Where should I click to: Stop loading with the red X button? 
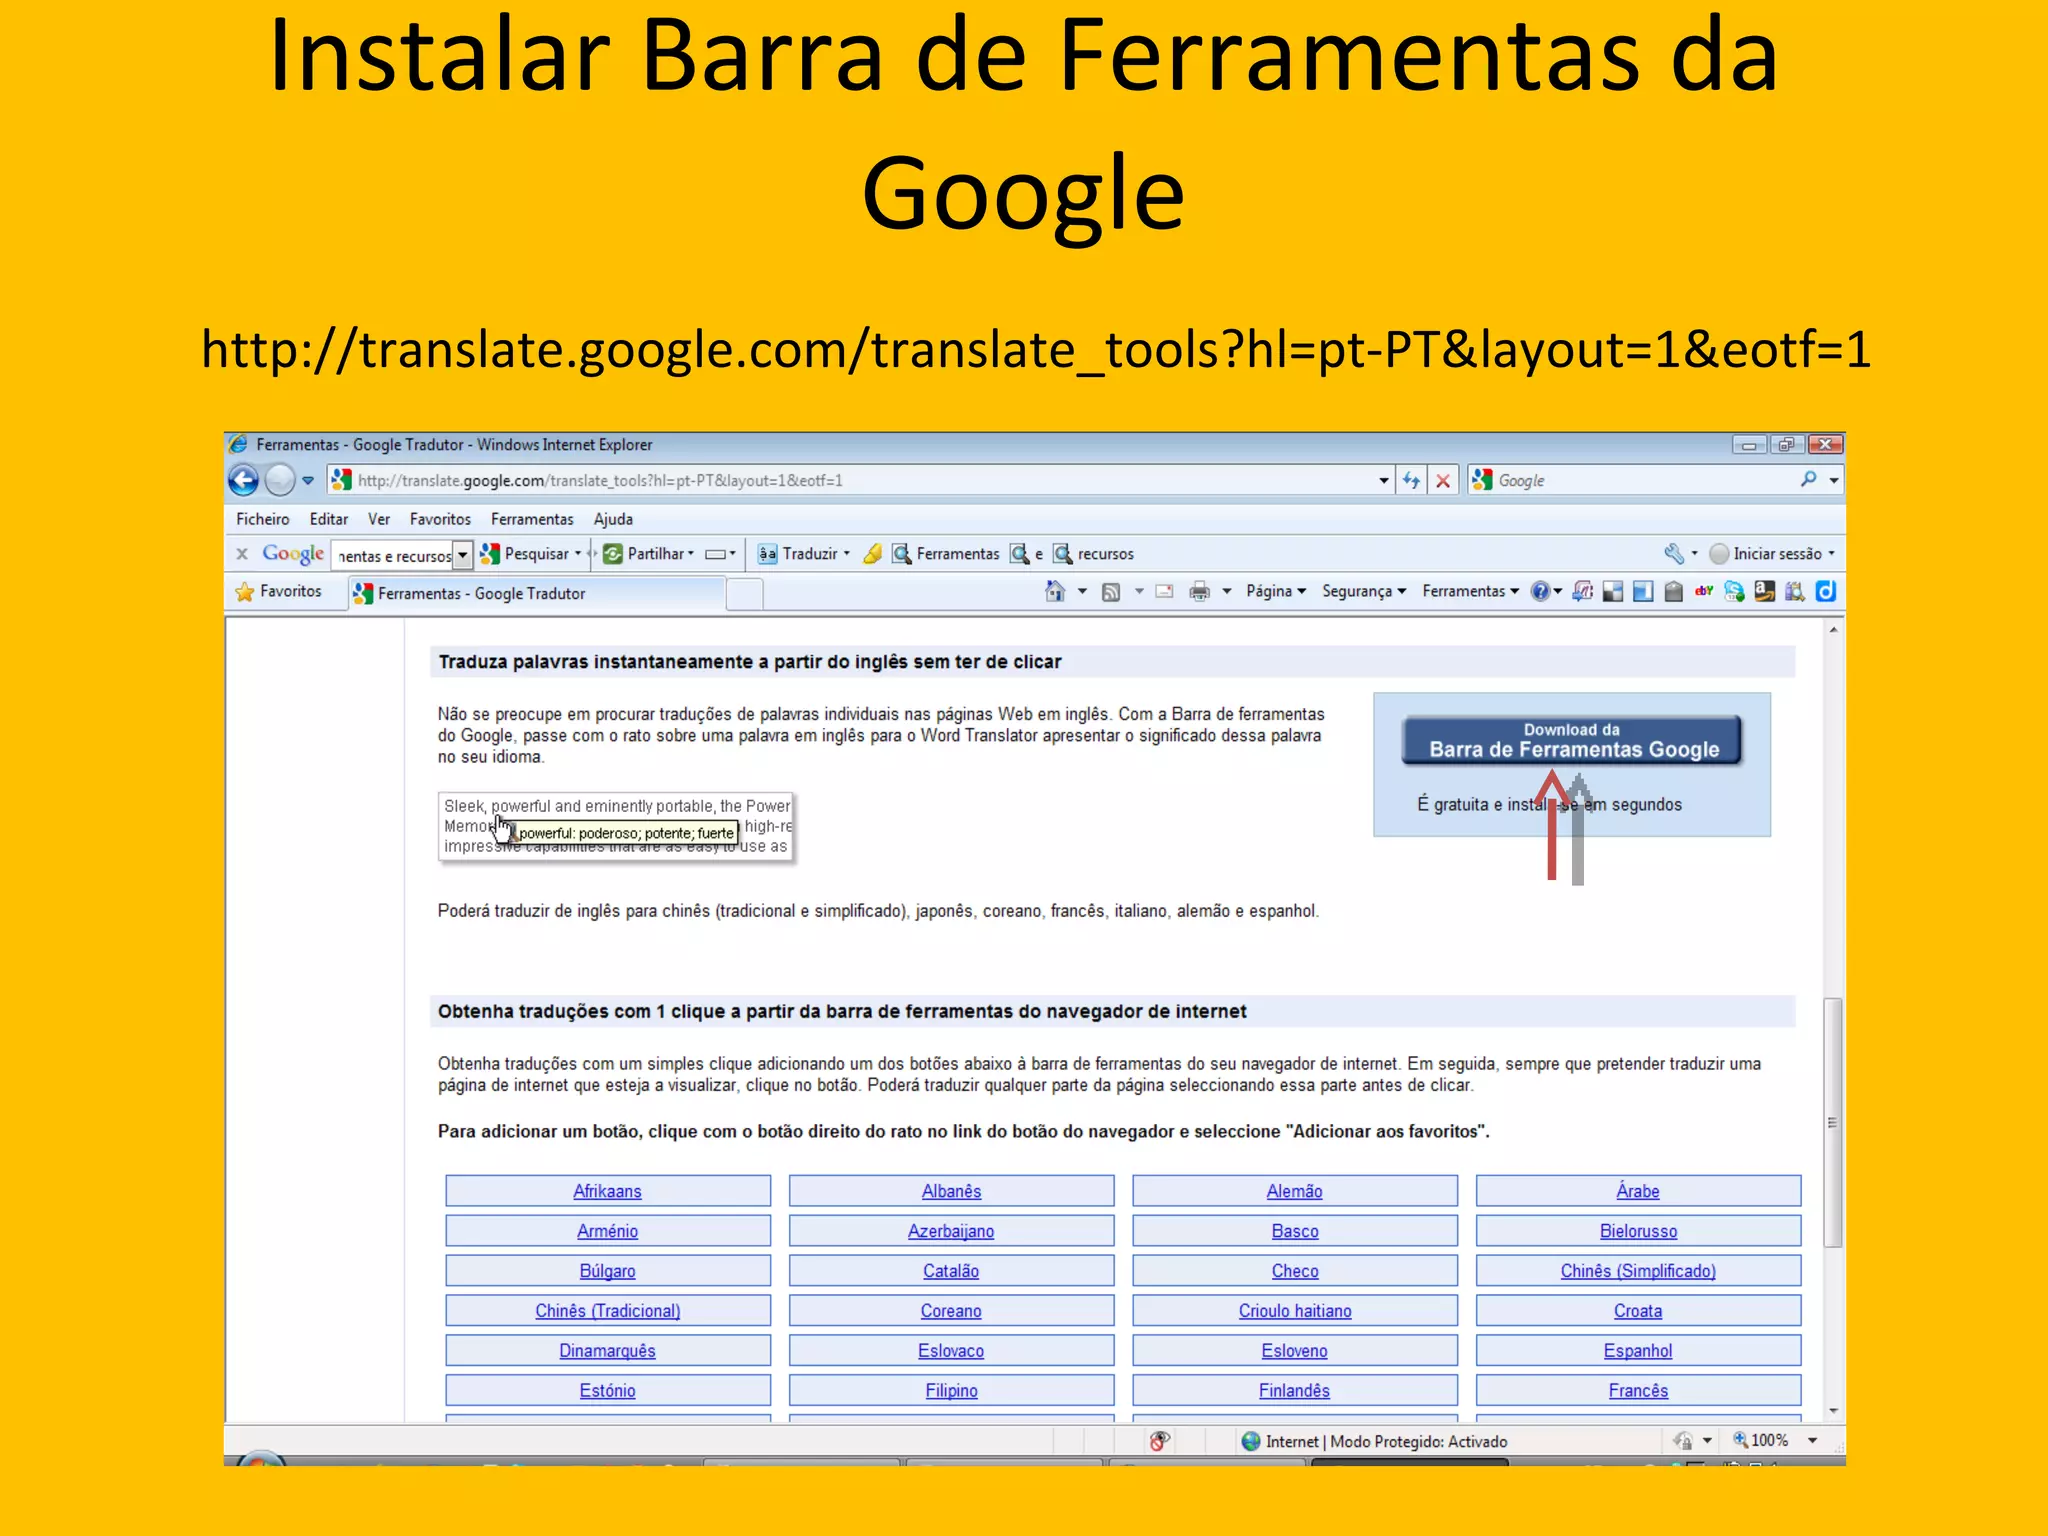(x=1443, y=480)
